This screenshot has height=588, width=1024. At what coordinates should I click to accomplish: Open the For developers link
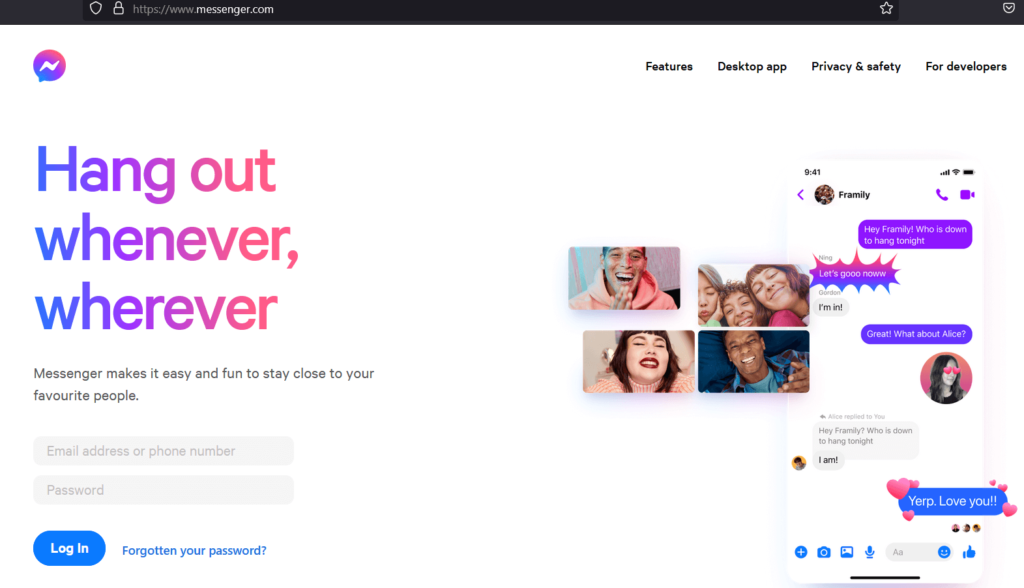click(966, 67)
